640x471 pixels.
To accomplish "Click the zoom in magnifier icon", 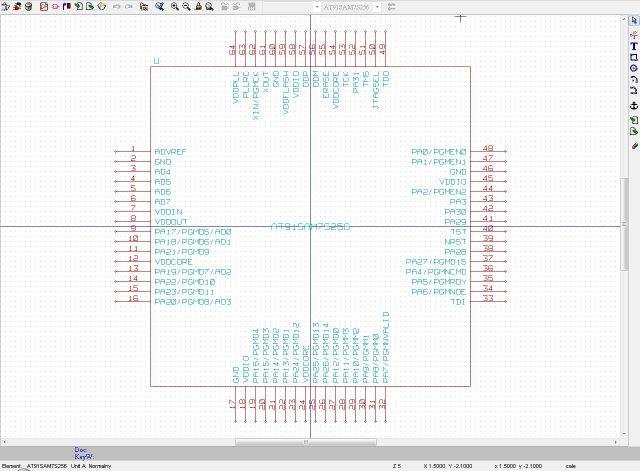I will click(x=175, y=7).
